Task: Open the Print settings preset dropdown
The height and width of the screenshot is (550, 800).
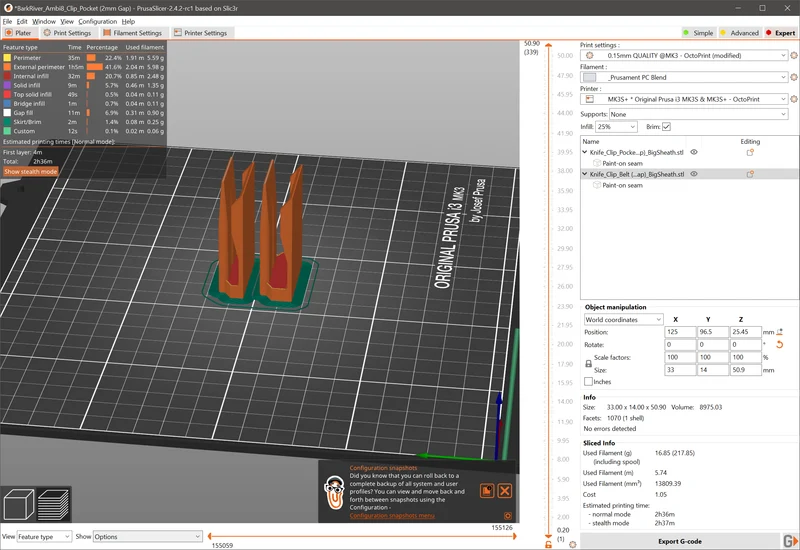Action: [x=684, y=55]
